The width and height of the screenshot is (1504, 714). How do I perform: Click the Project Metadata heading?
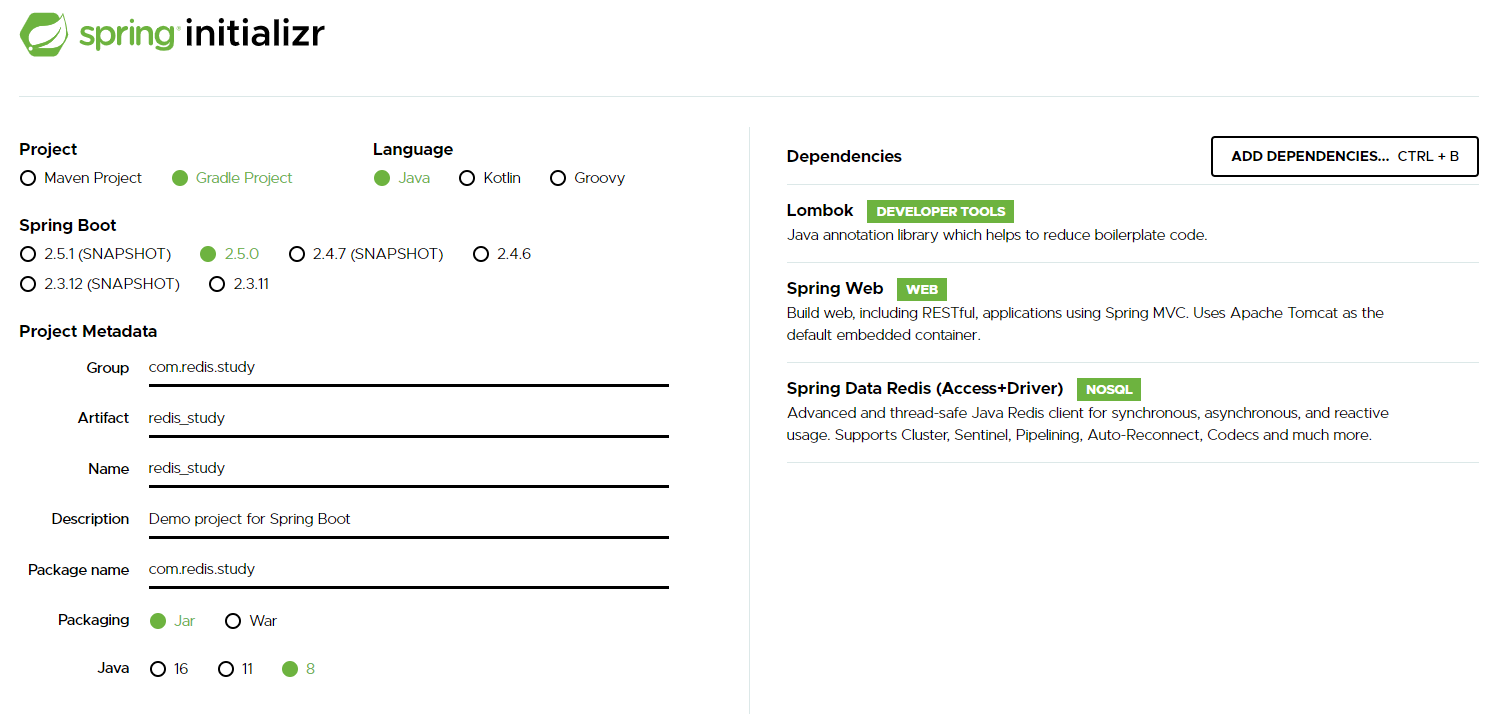click(x=88, y=331)
